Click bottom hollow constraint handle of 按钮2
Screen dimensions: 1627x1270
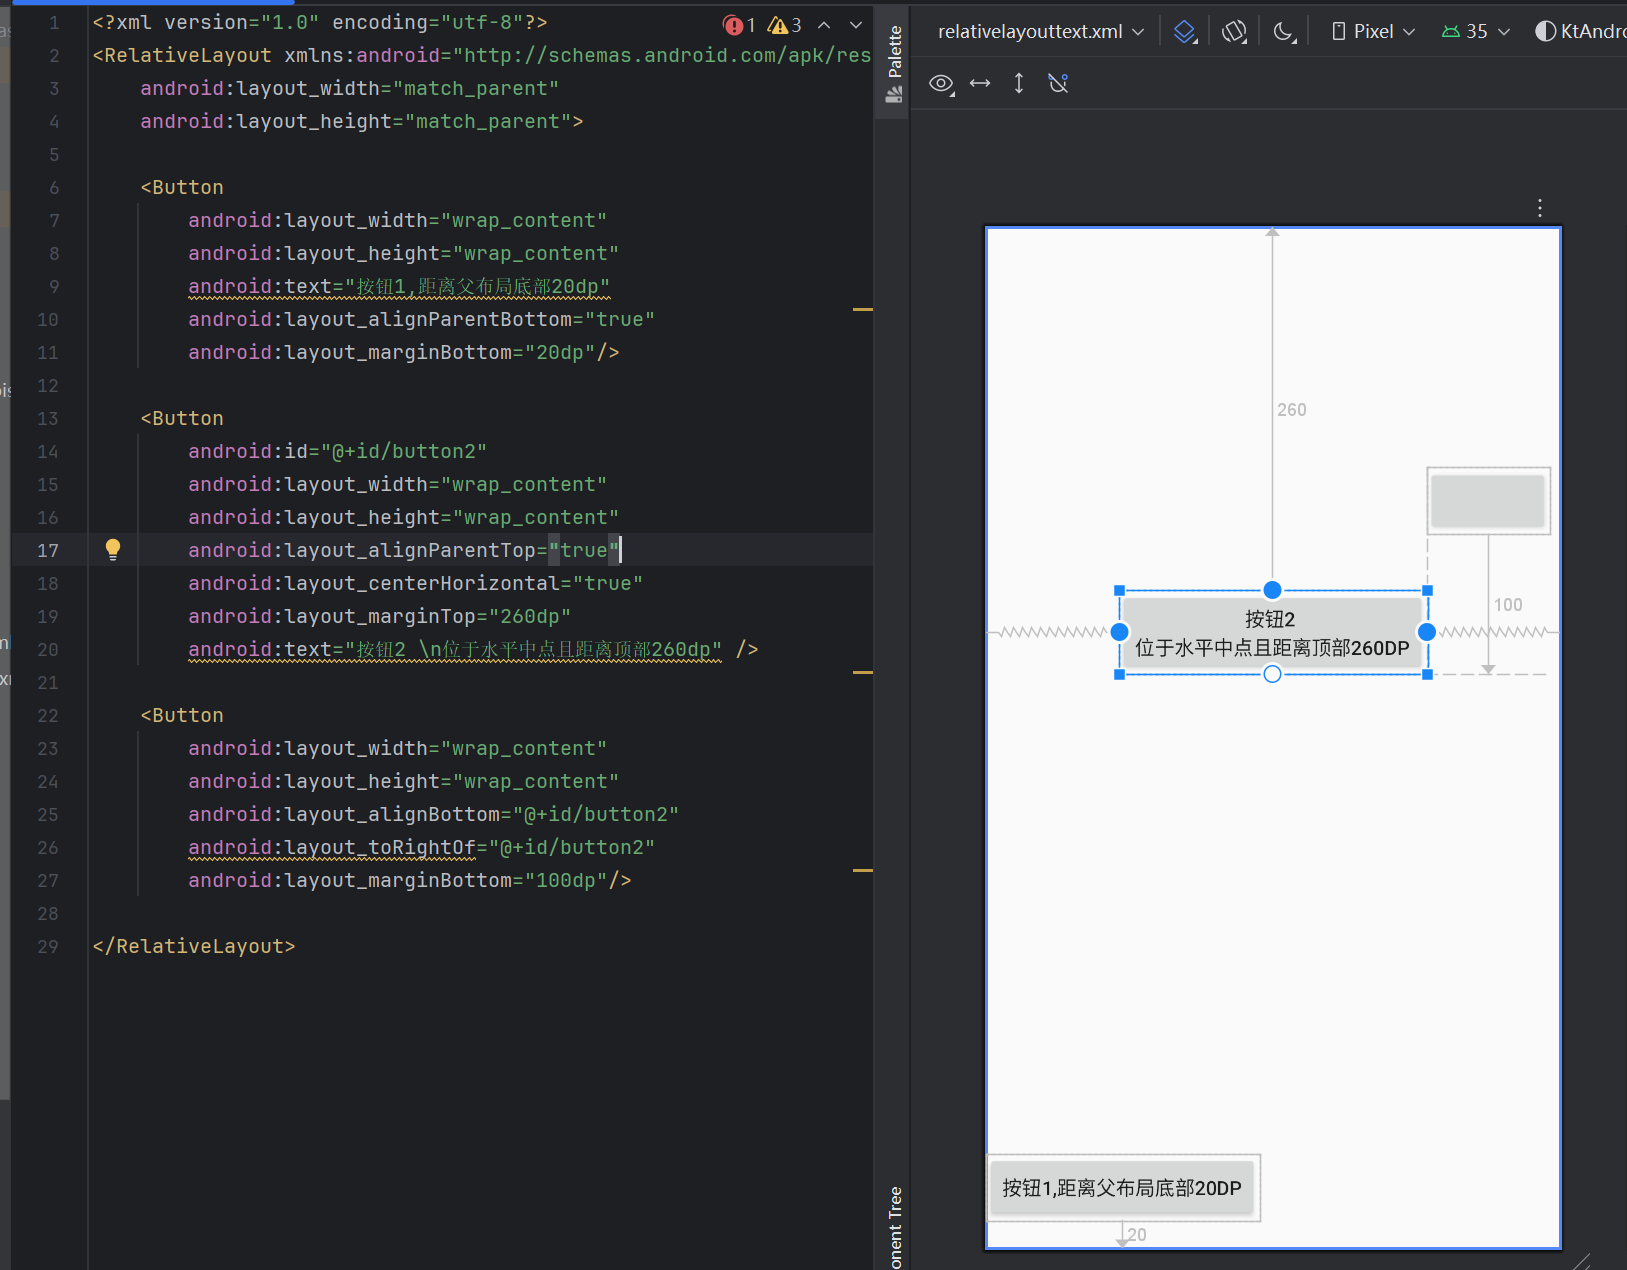[x=1272, y=675]
